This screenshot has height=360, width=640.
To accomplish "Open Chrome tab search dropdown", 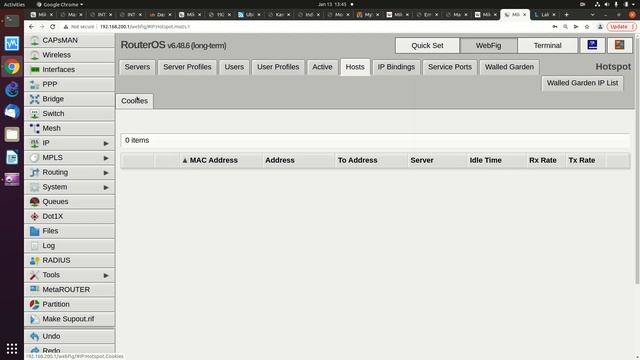I will 592,15.
